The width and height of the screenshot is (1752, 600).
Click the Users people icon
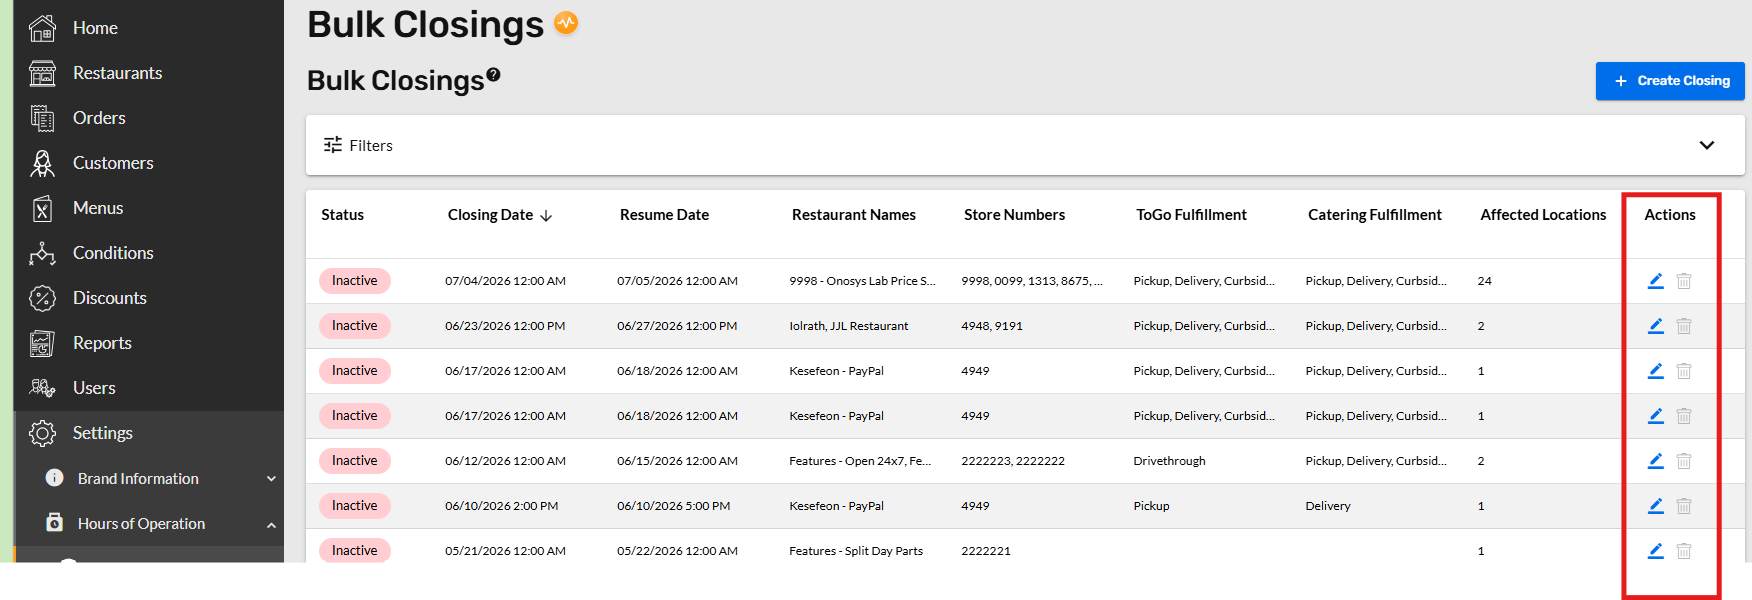tap(42, 388)
